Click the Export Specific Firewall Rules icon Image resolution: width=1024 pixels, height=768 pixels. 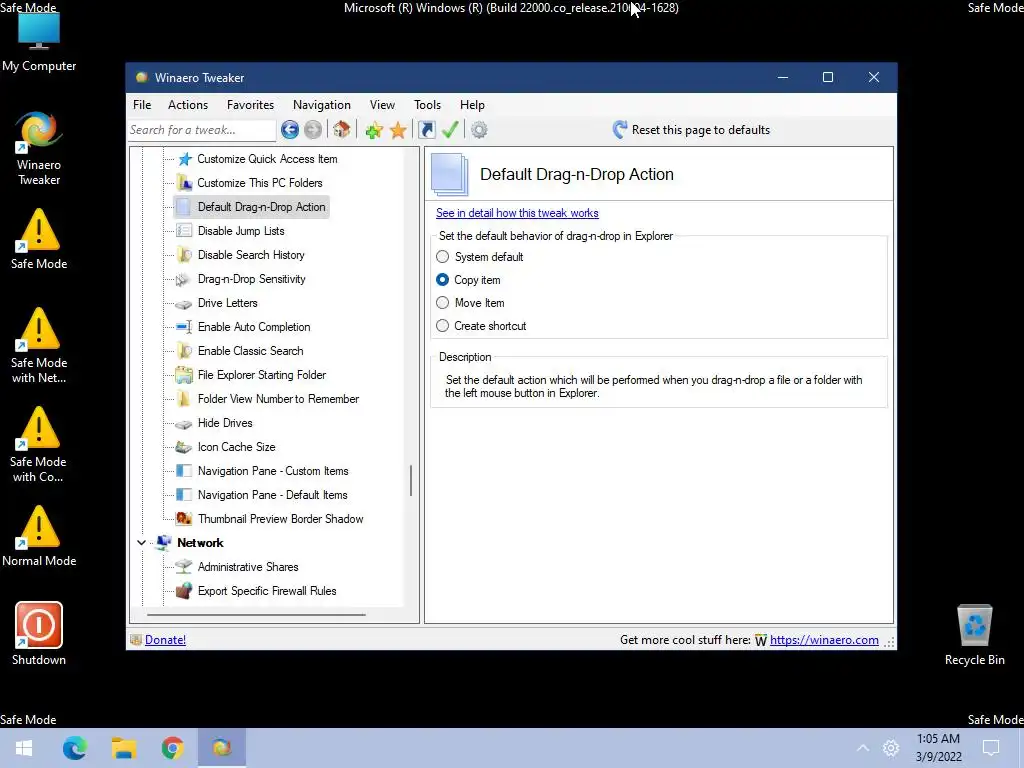tap(184, 590)
